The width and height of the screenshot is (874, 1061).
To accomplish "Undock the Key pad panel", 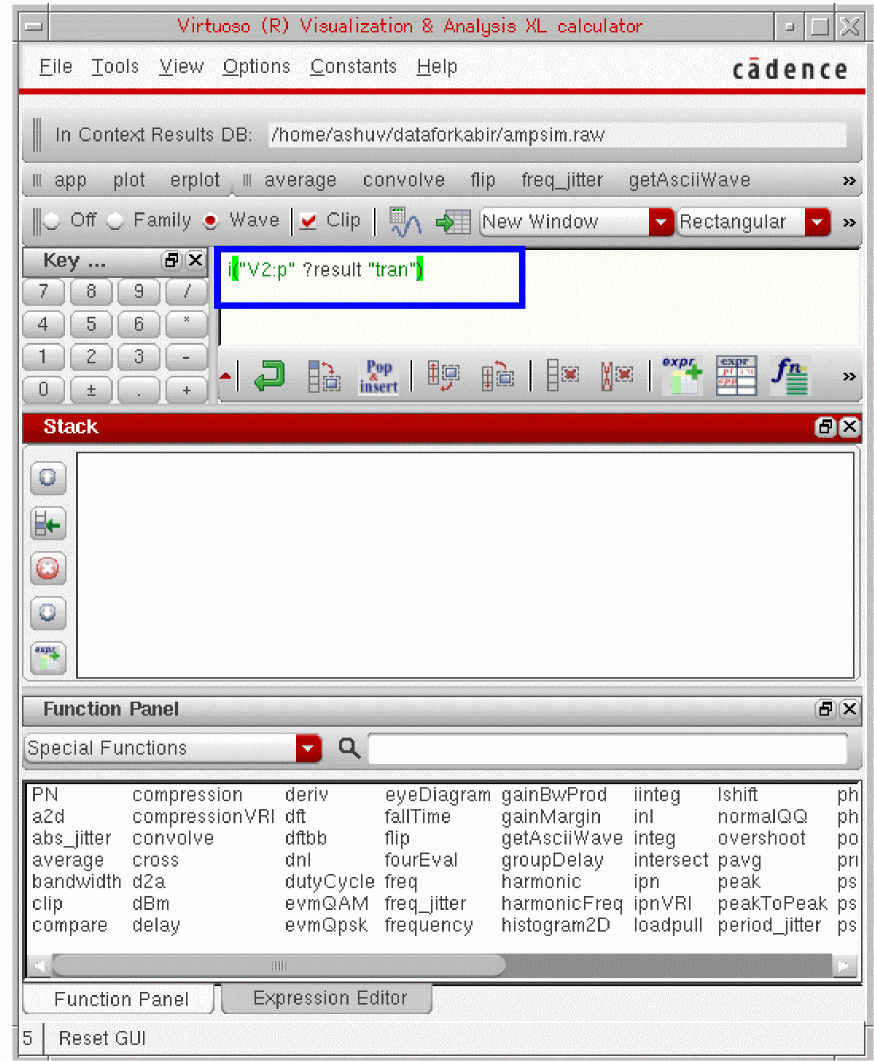I will tap(172, 261).
